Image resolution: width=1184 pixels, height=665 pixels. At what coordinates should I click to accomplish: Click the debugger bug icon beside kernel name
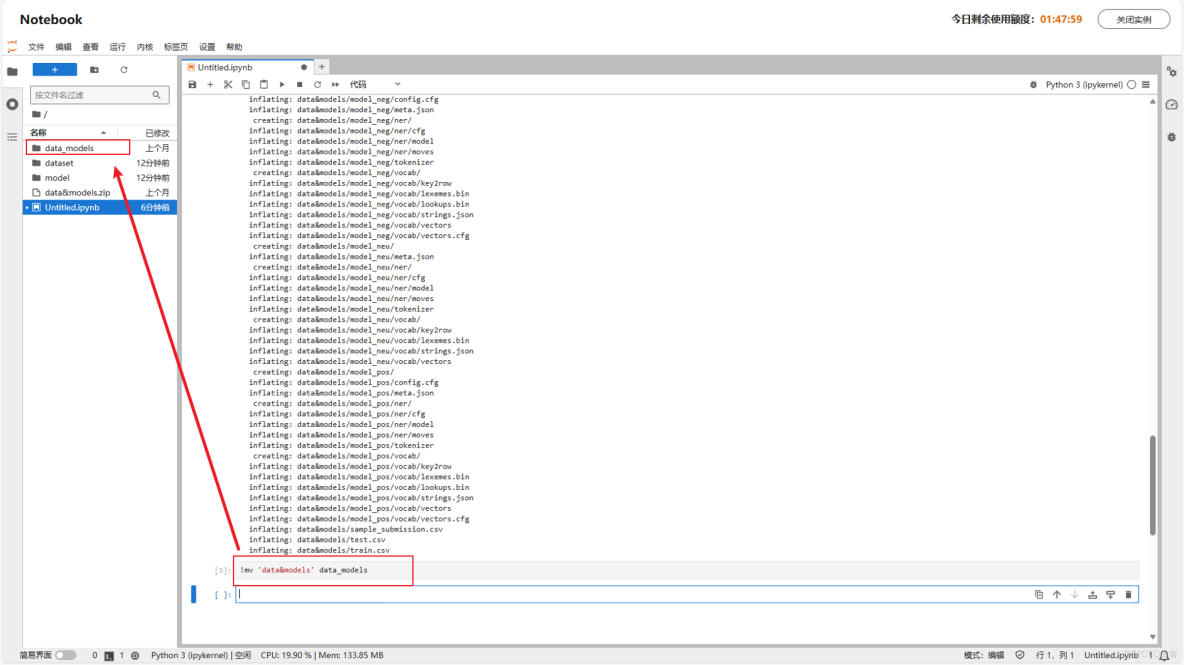pyautogui.click(x=1034, y=85)
